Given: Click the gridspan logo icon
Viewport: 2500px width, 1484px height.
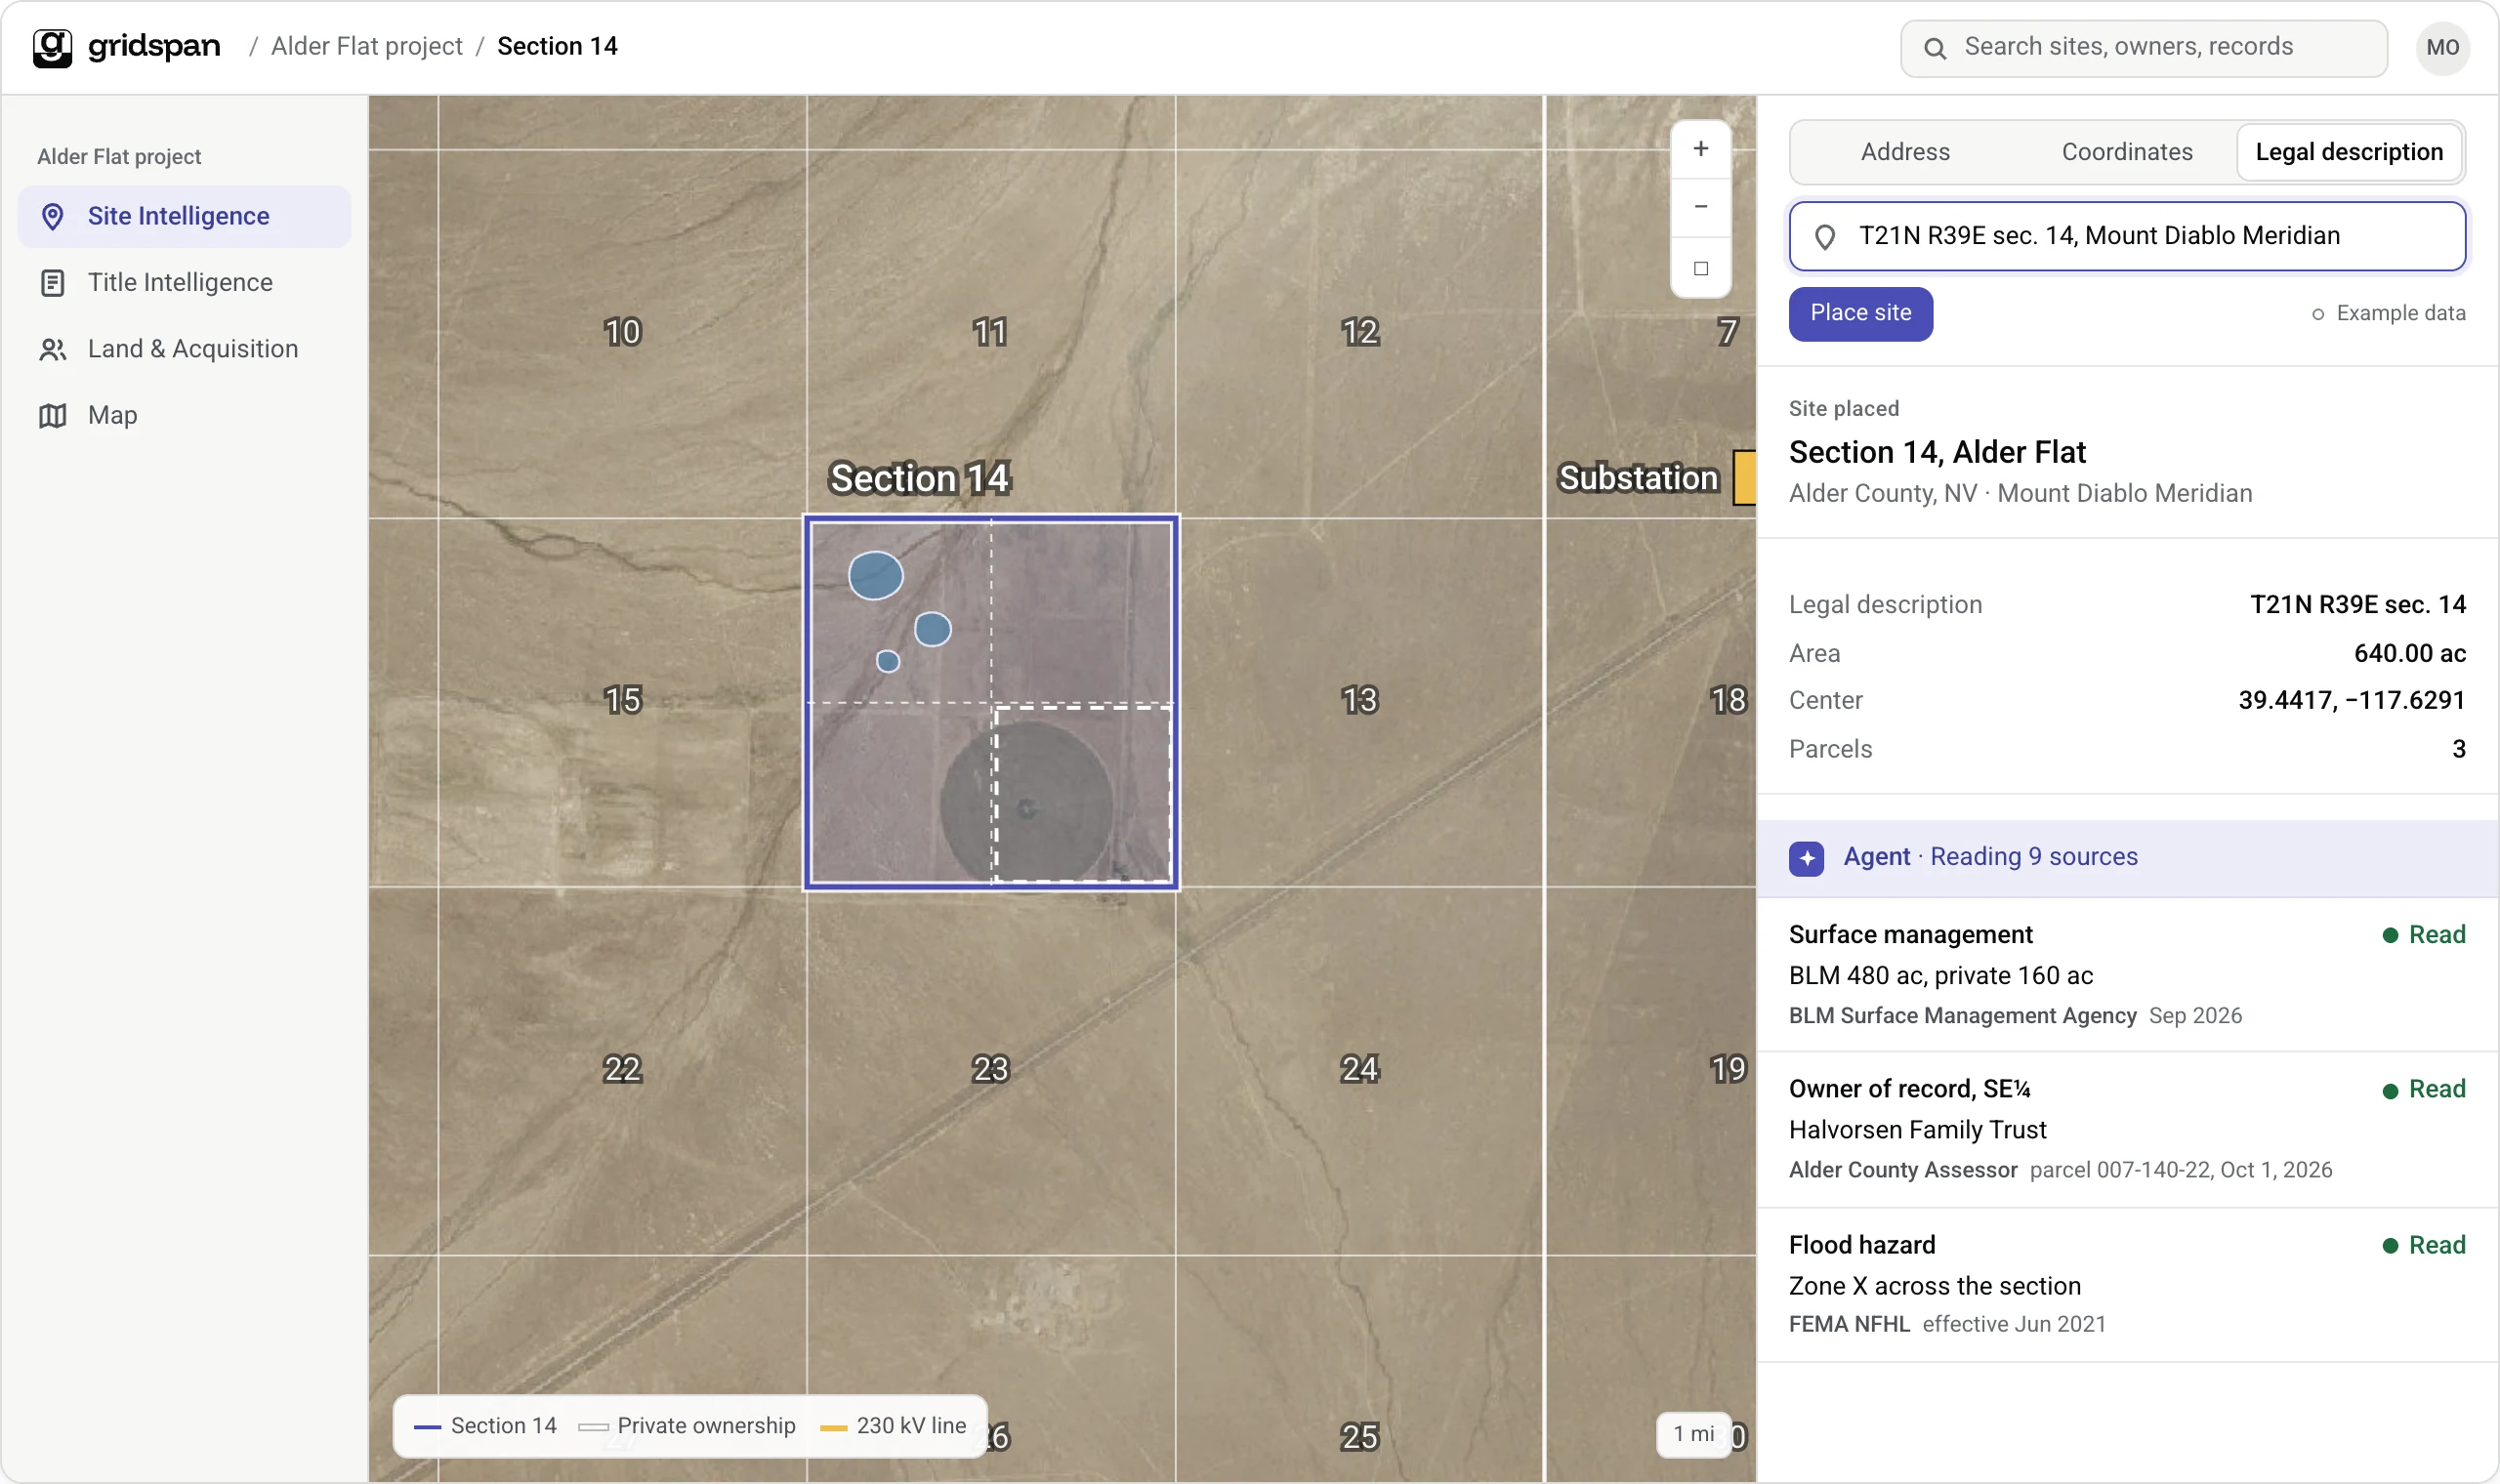Looking at the screenshot, I should (x=52, y=47).
